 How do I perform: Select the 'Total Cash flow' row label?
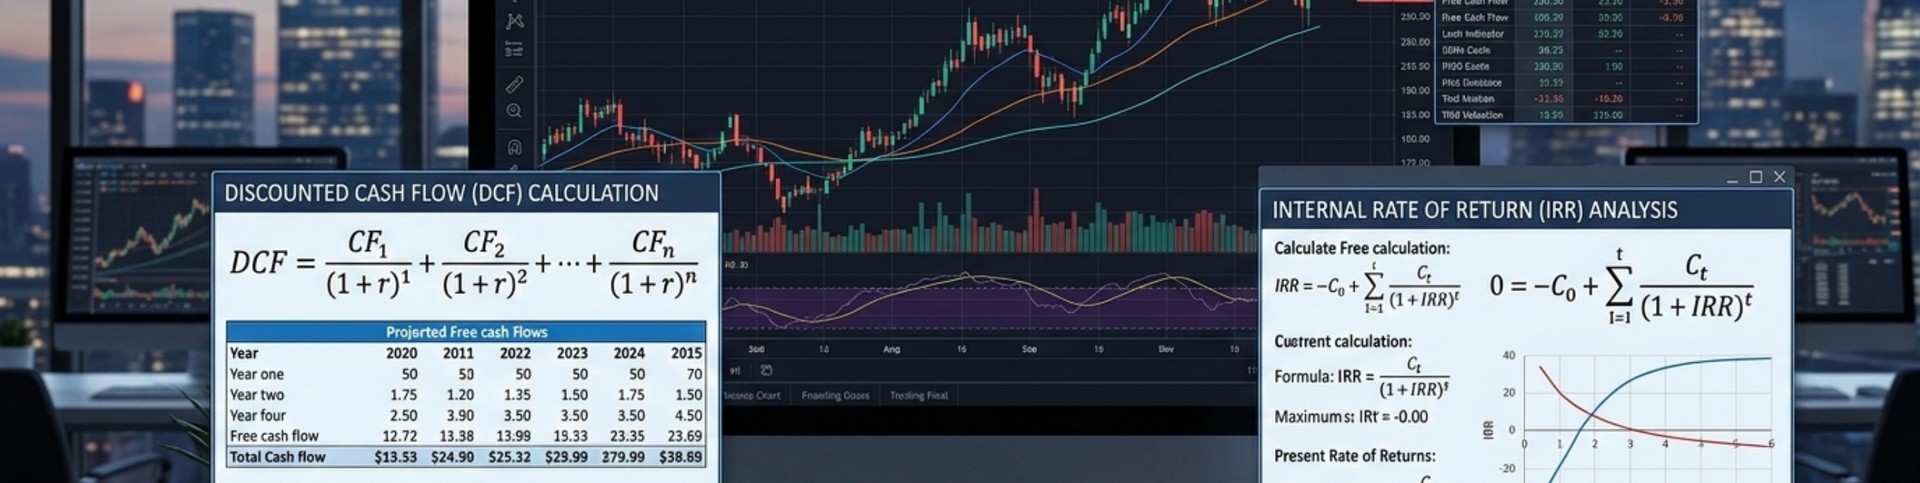click(x=277, y=457)
